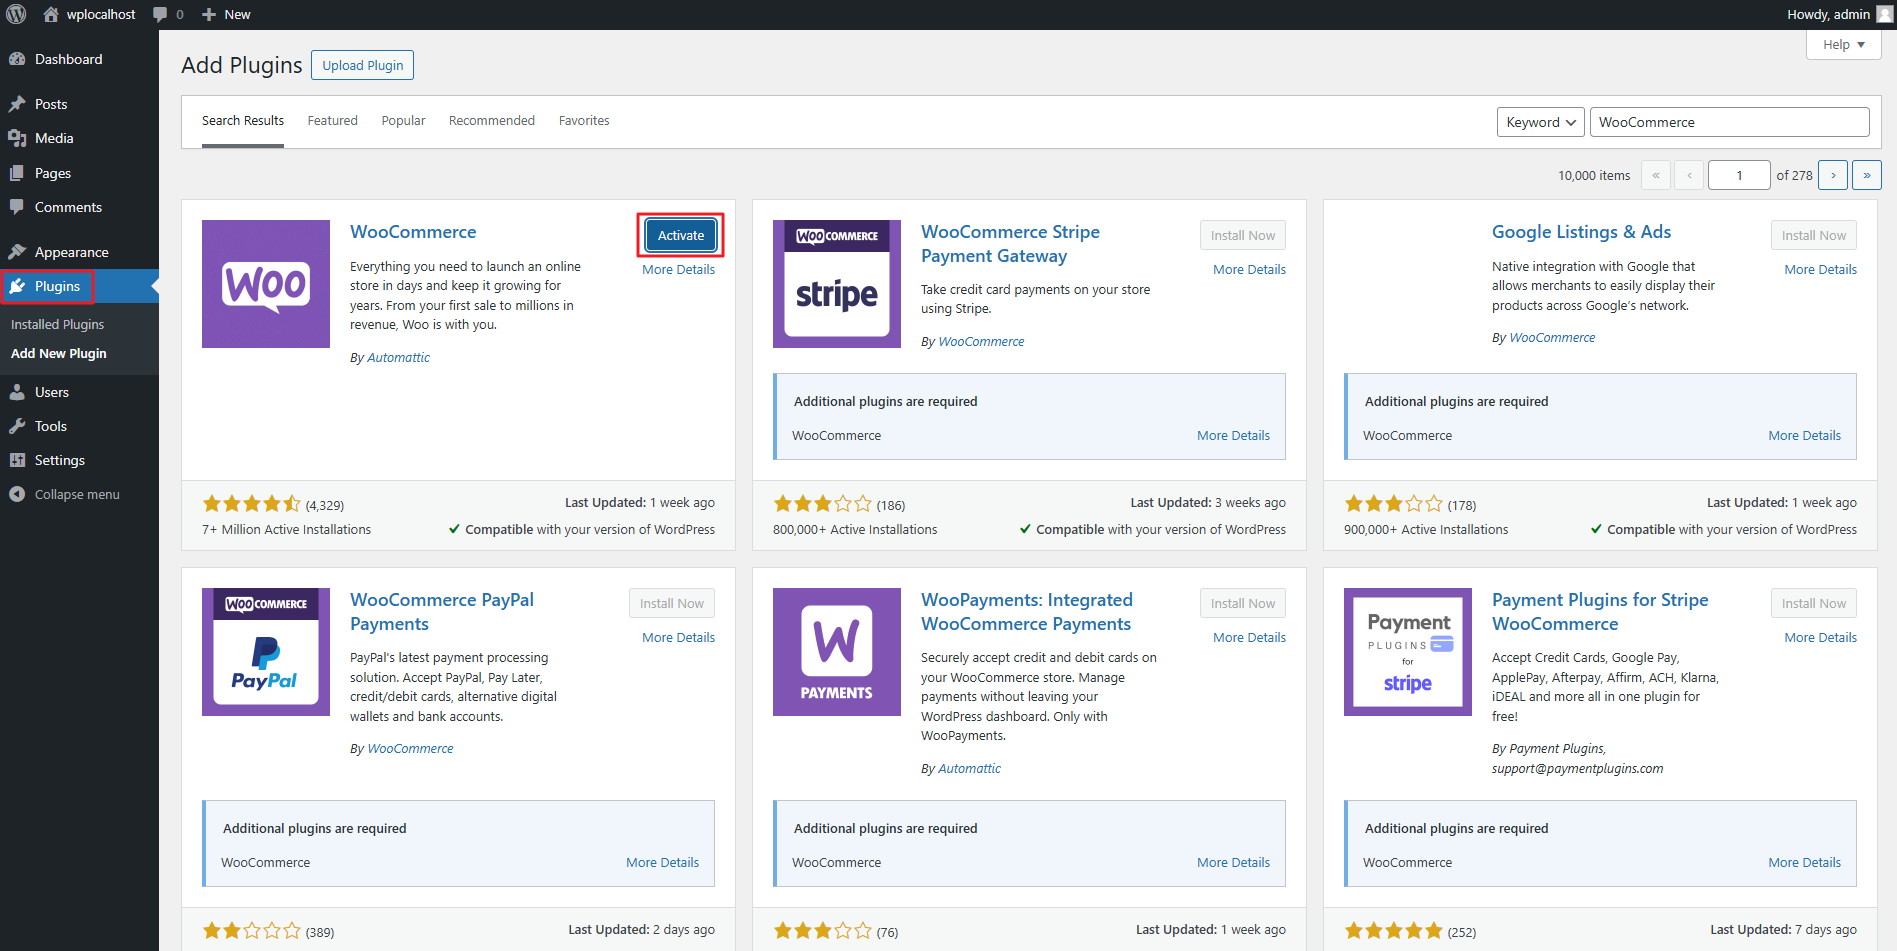Screen dimensions: 1897x951
Task: Activate the WooCommerce plugin
Action: 680,235
